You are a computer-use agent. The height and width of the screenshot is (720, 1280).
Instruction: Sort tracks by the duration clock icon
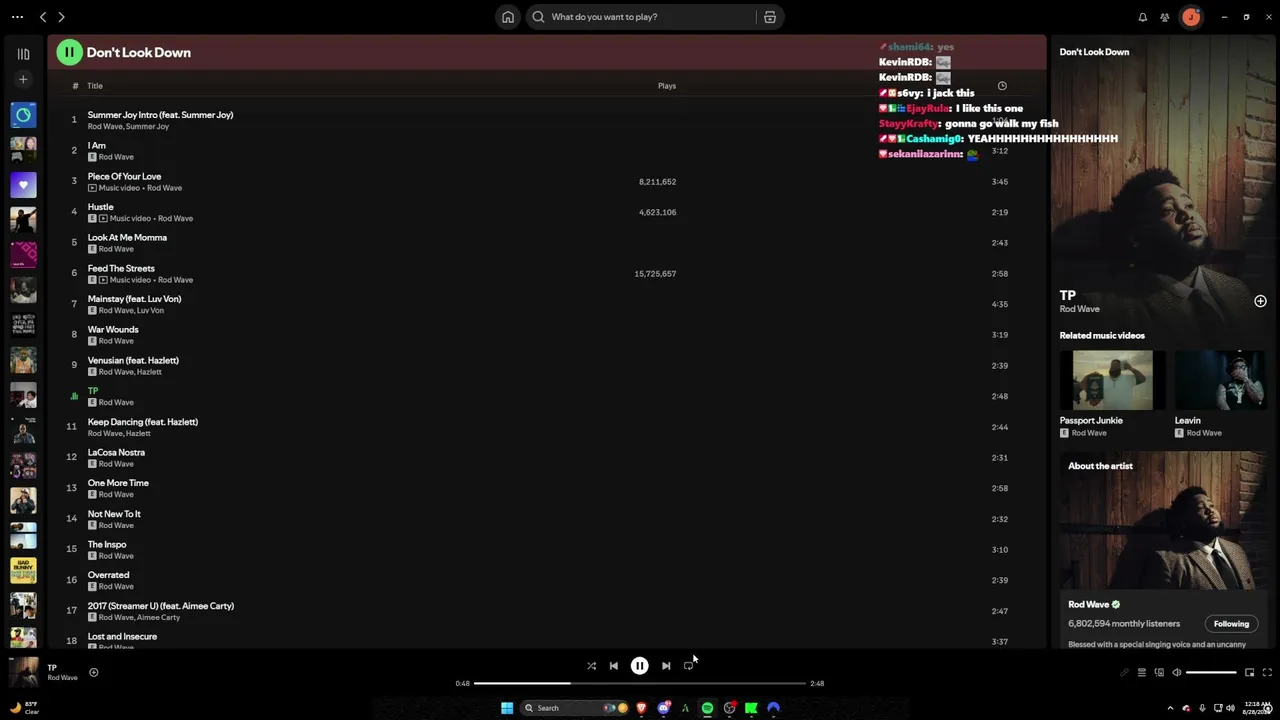pos(1002,86)
